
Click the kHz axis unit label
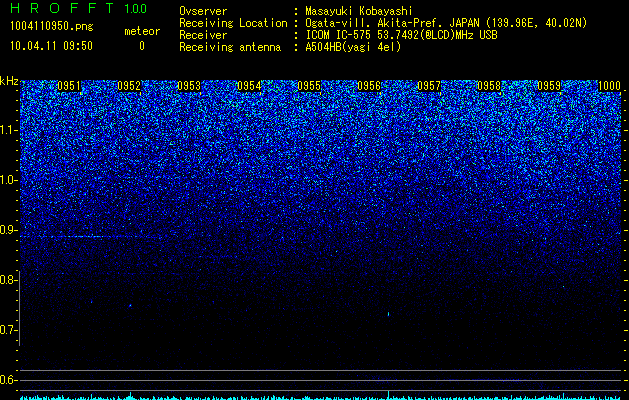(9, 81)
